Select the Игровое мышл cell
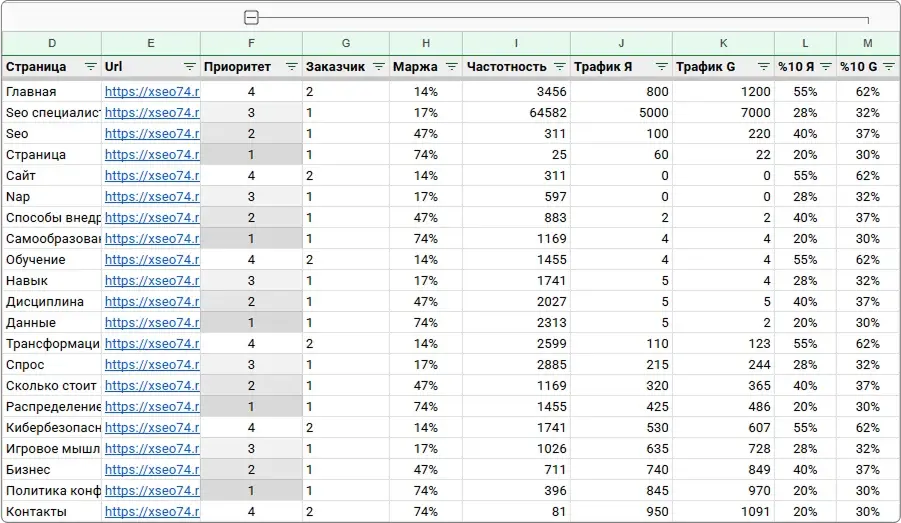Viewport: 901px width, 523px height. coord(52,448)
